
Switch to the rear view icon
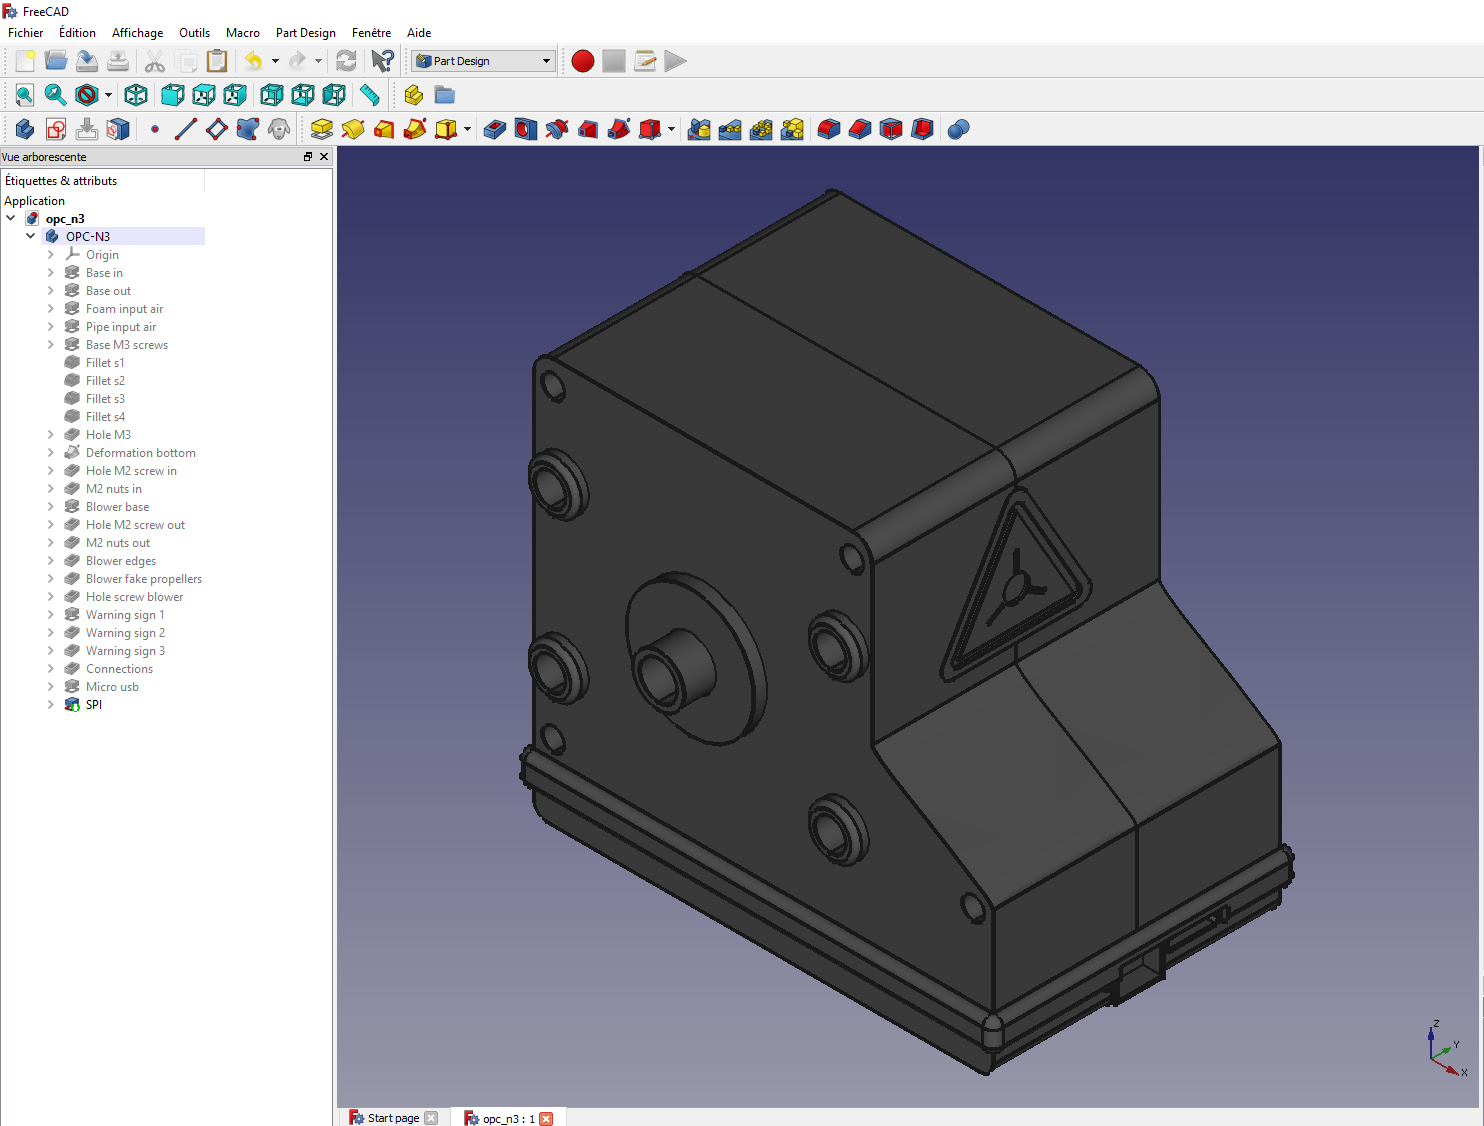tap(272, 95)
